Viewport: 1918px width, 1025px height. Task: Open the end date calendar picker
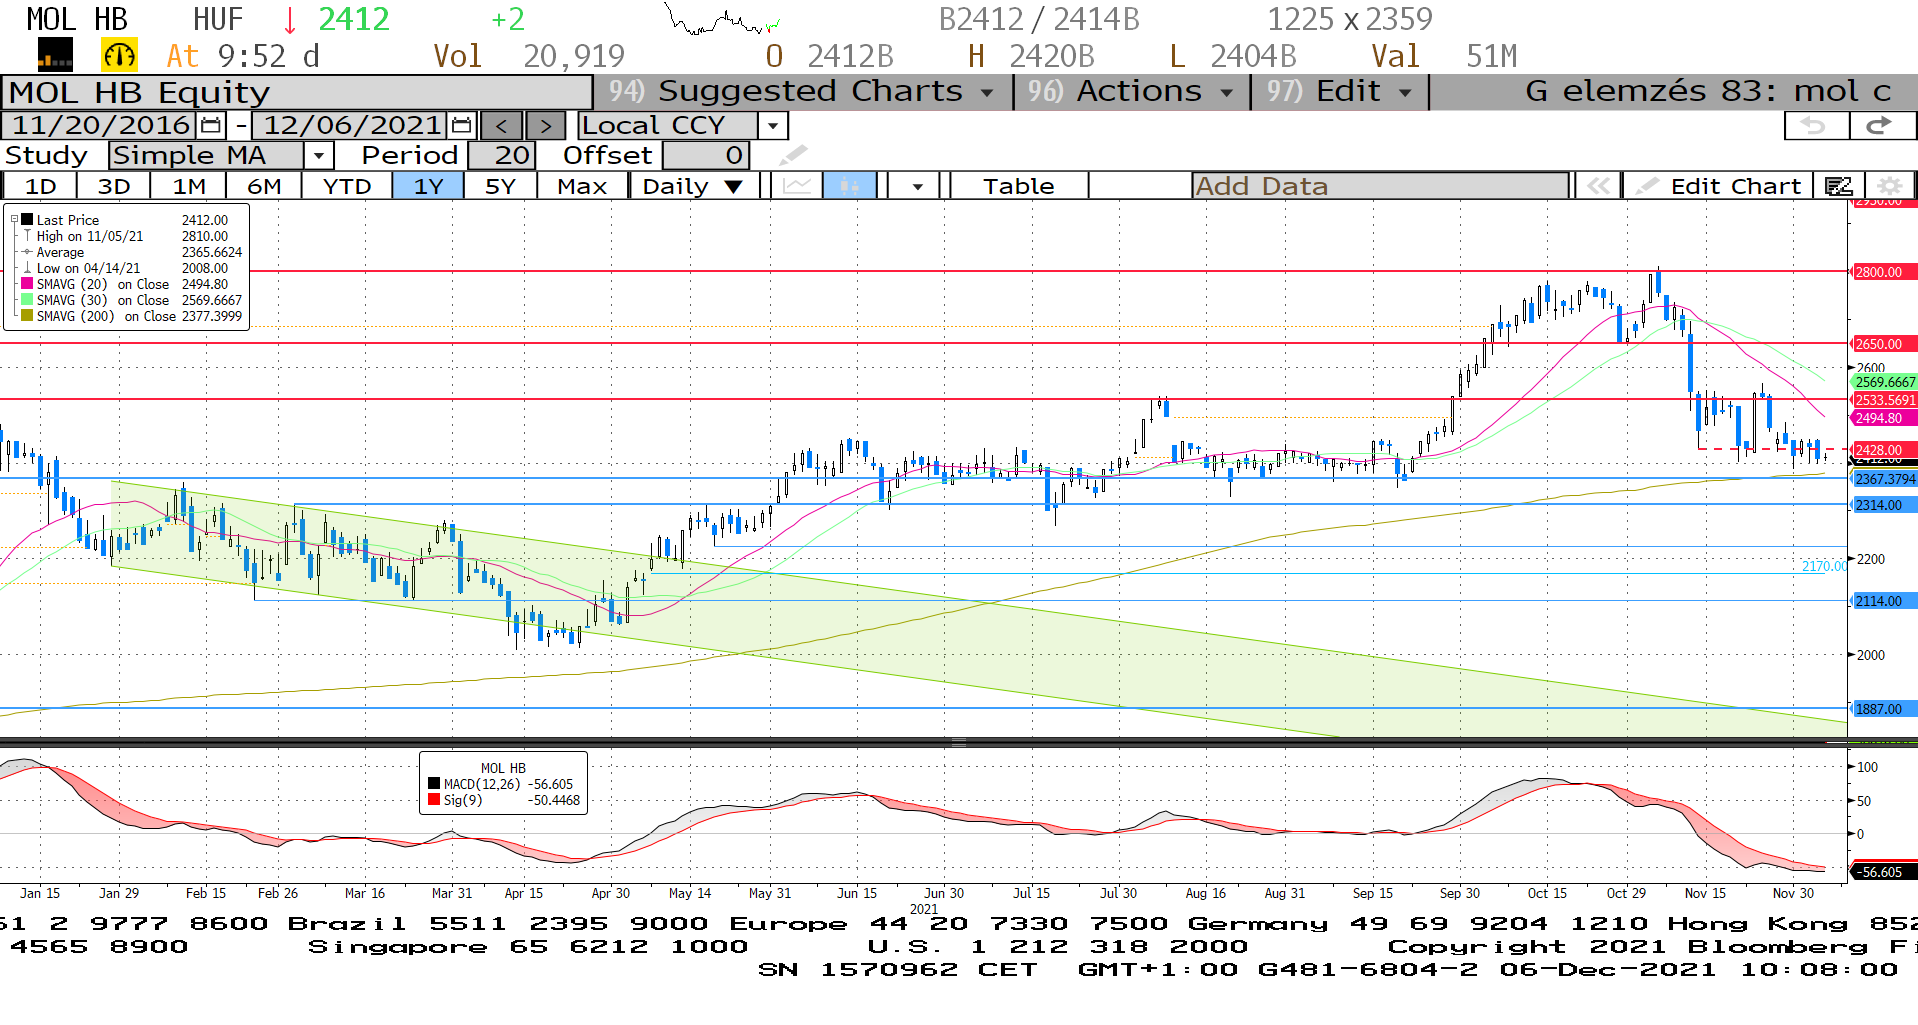point(461,125)
